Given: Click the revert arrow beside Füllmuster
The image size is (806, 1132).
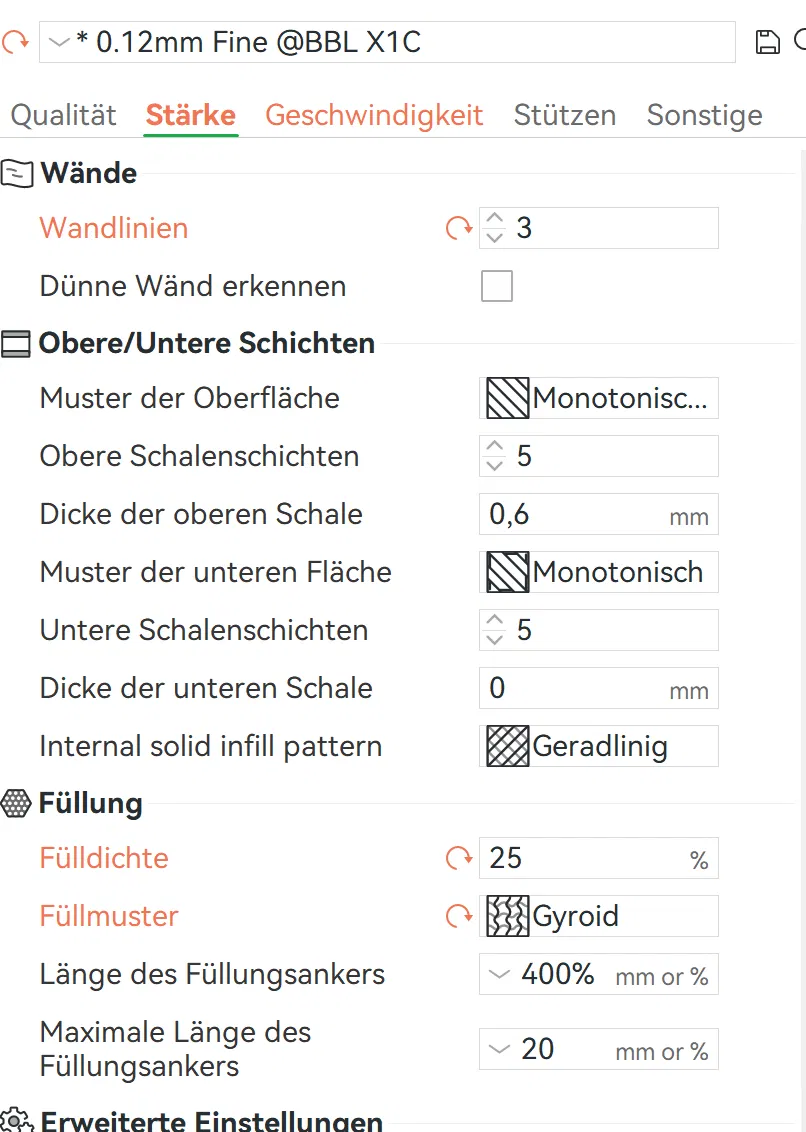Looking at the screenshot, I should click(459, 916).
